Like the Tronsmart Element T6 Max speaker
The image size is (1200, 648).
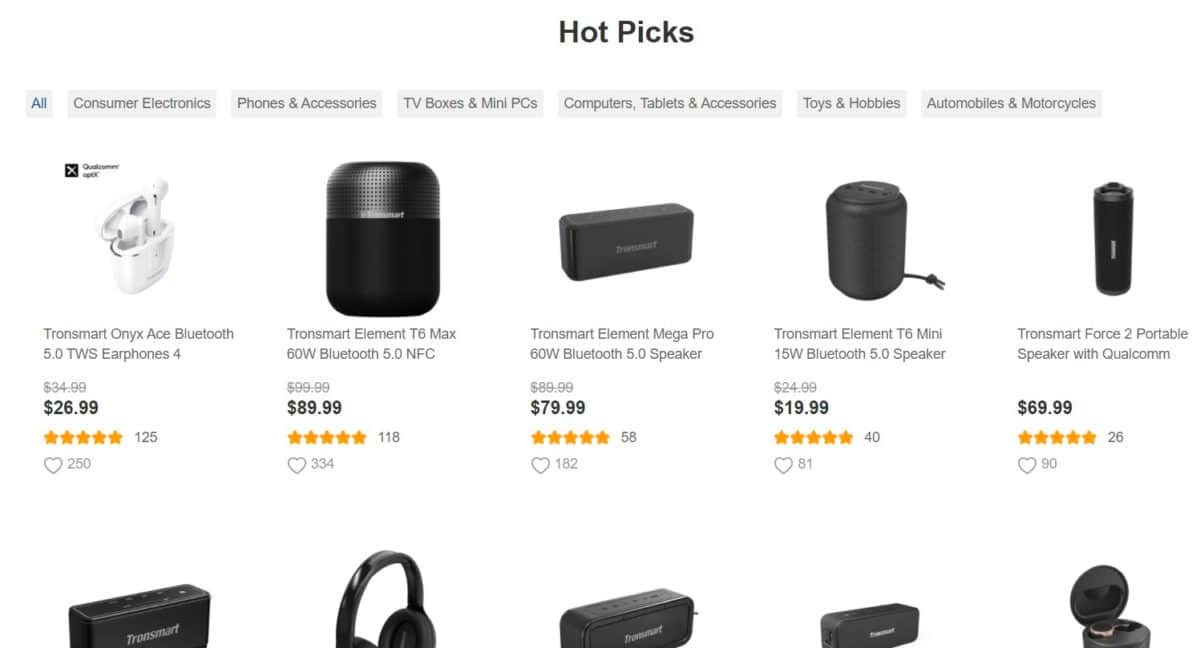tap(296, 465)
